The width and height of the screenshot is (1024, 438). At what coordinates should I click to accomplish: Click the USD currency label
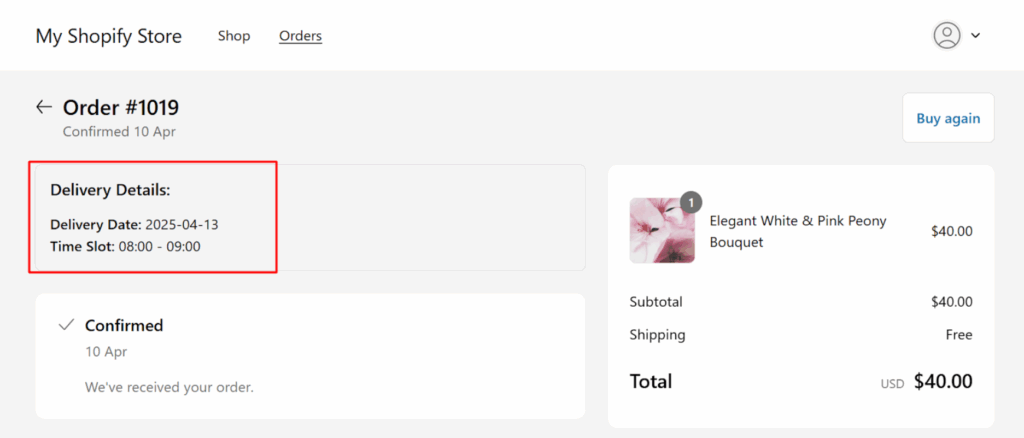click(x=893, y=383)
